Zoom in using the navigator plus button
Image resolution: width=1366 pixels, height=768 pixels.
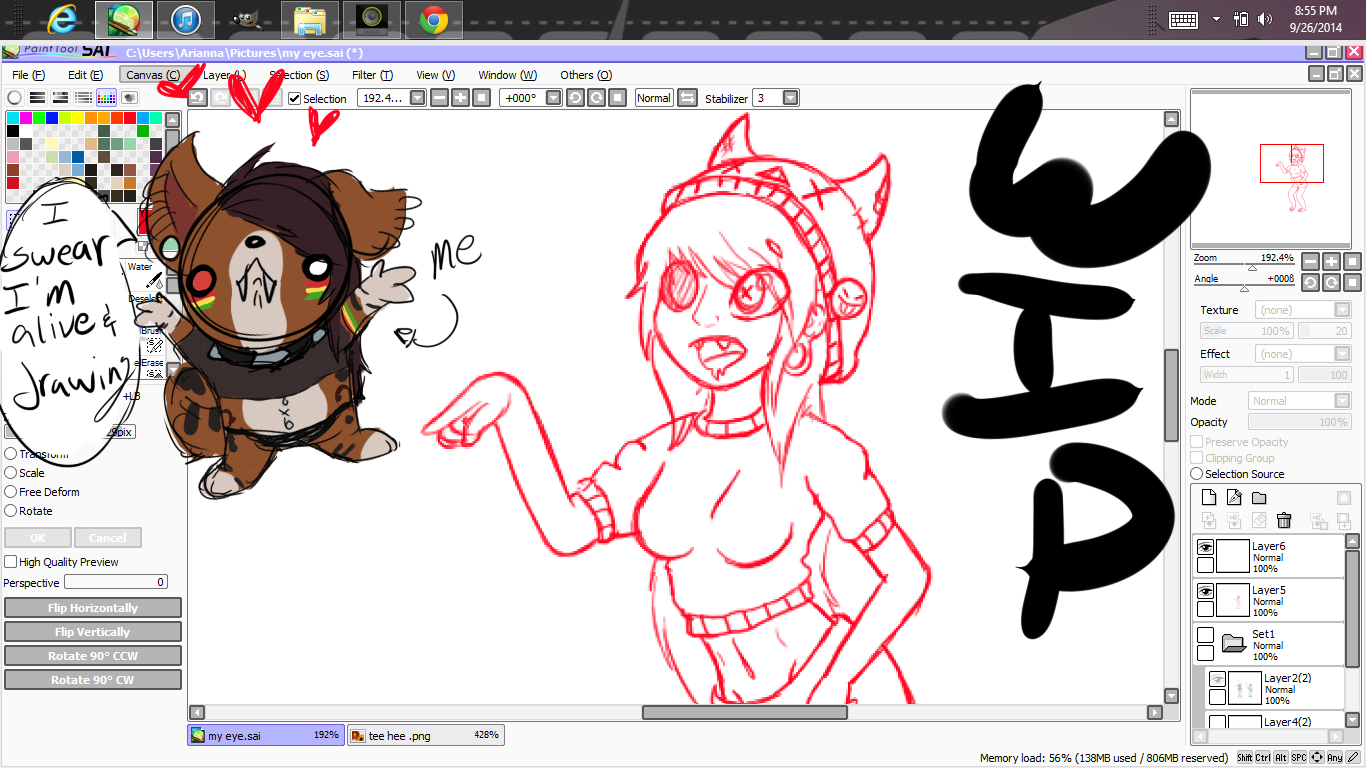tap(1331, 261)
